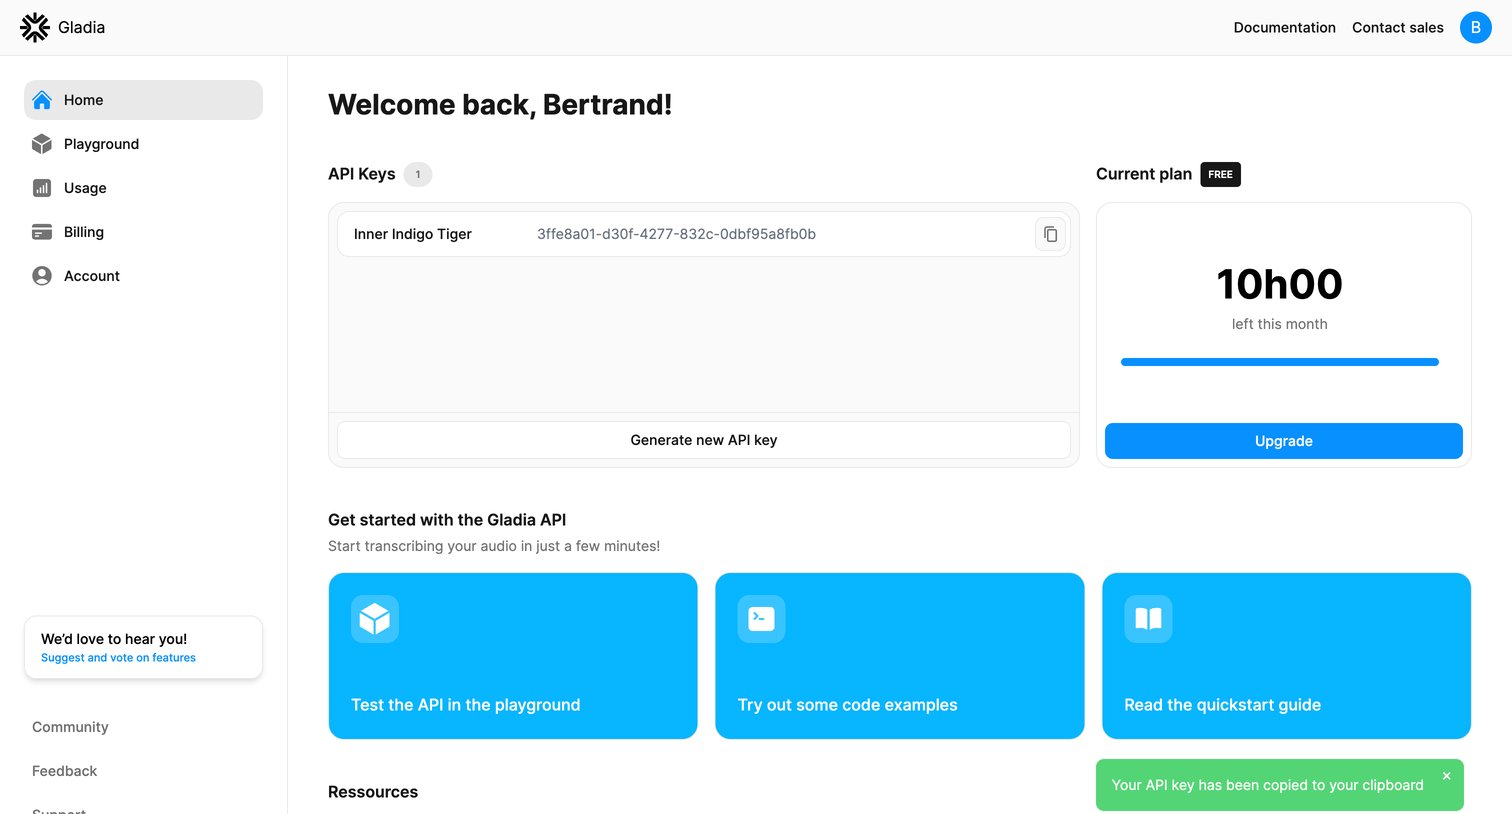Screen dimensions: 1512x814
Task: Click the Account person icon in sidebar
Action: [x=42, y=276]
